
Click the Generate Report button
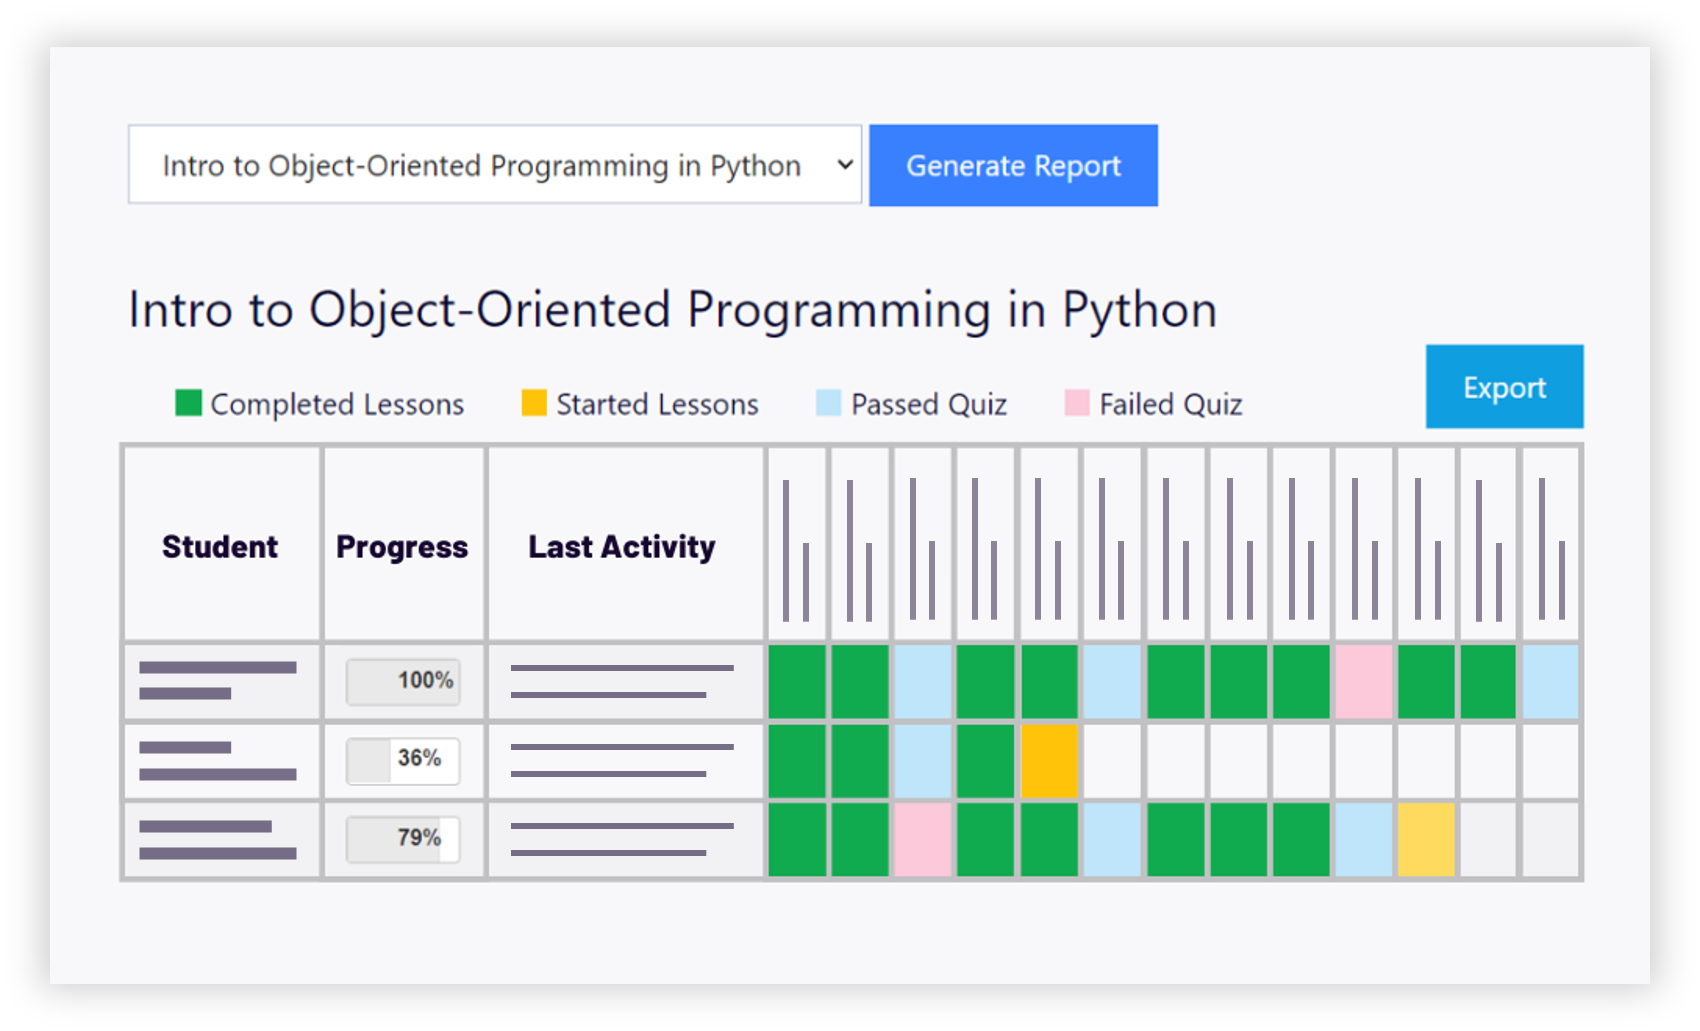coord(1013,166)
